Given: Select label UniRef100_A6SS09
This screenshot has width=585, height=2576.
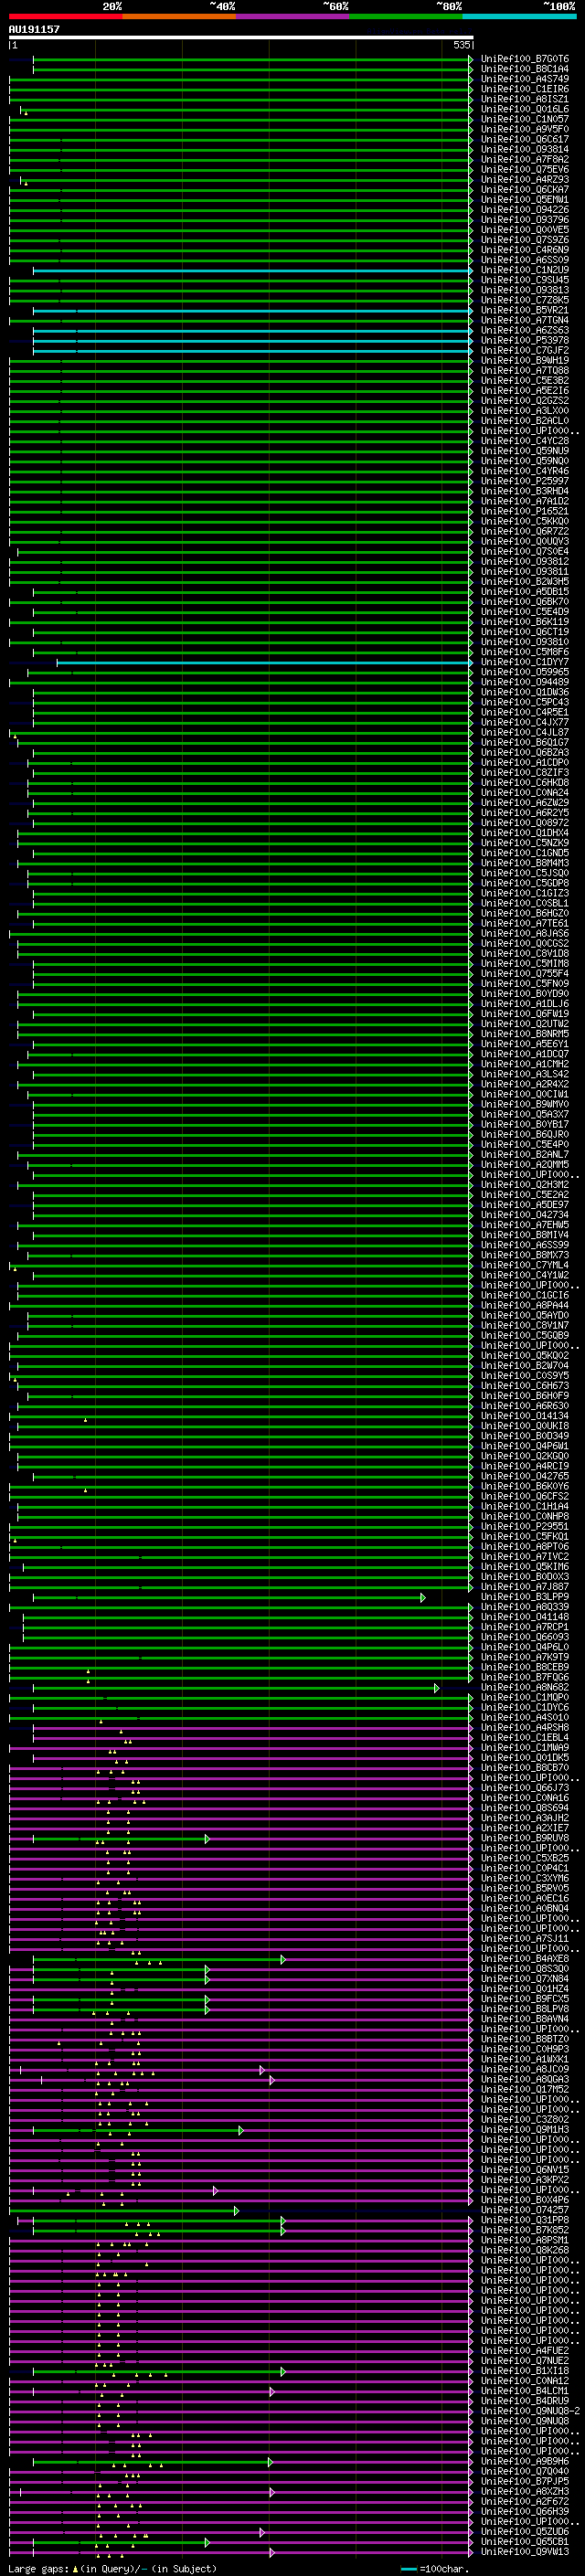Looking at the screenshot, I should pyautogui.click(x=524, y=260).
